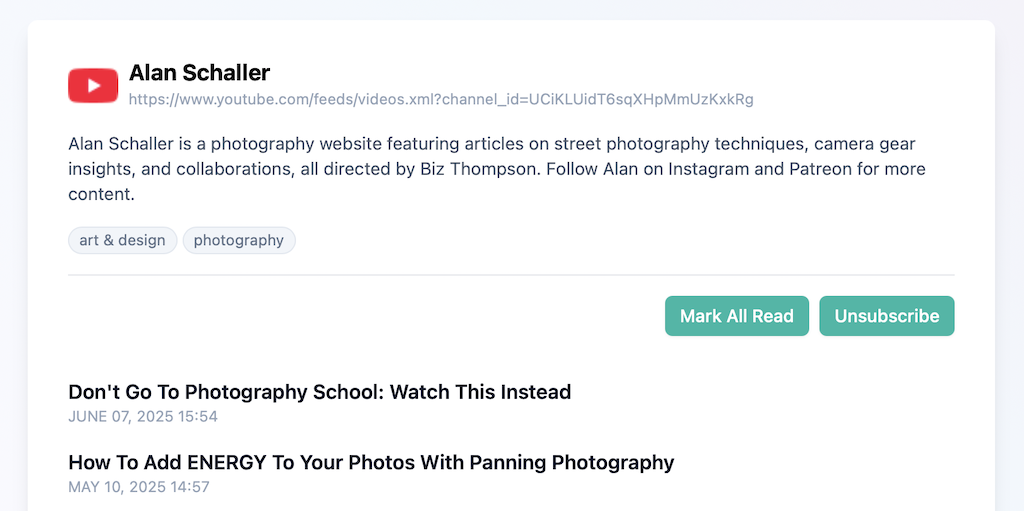The width and height of the screenshot is (1024, 511).
Task: Click the word content ending the description
Action: click(99, 194)
